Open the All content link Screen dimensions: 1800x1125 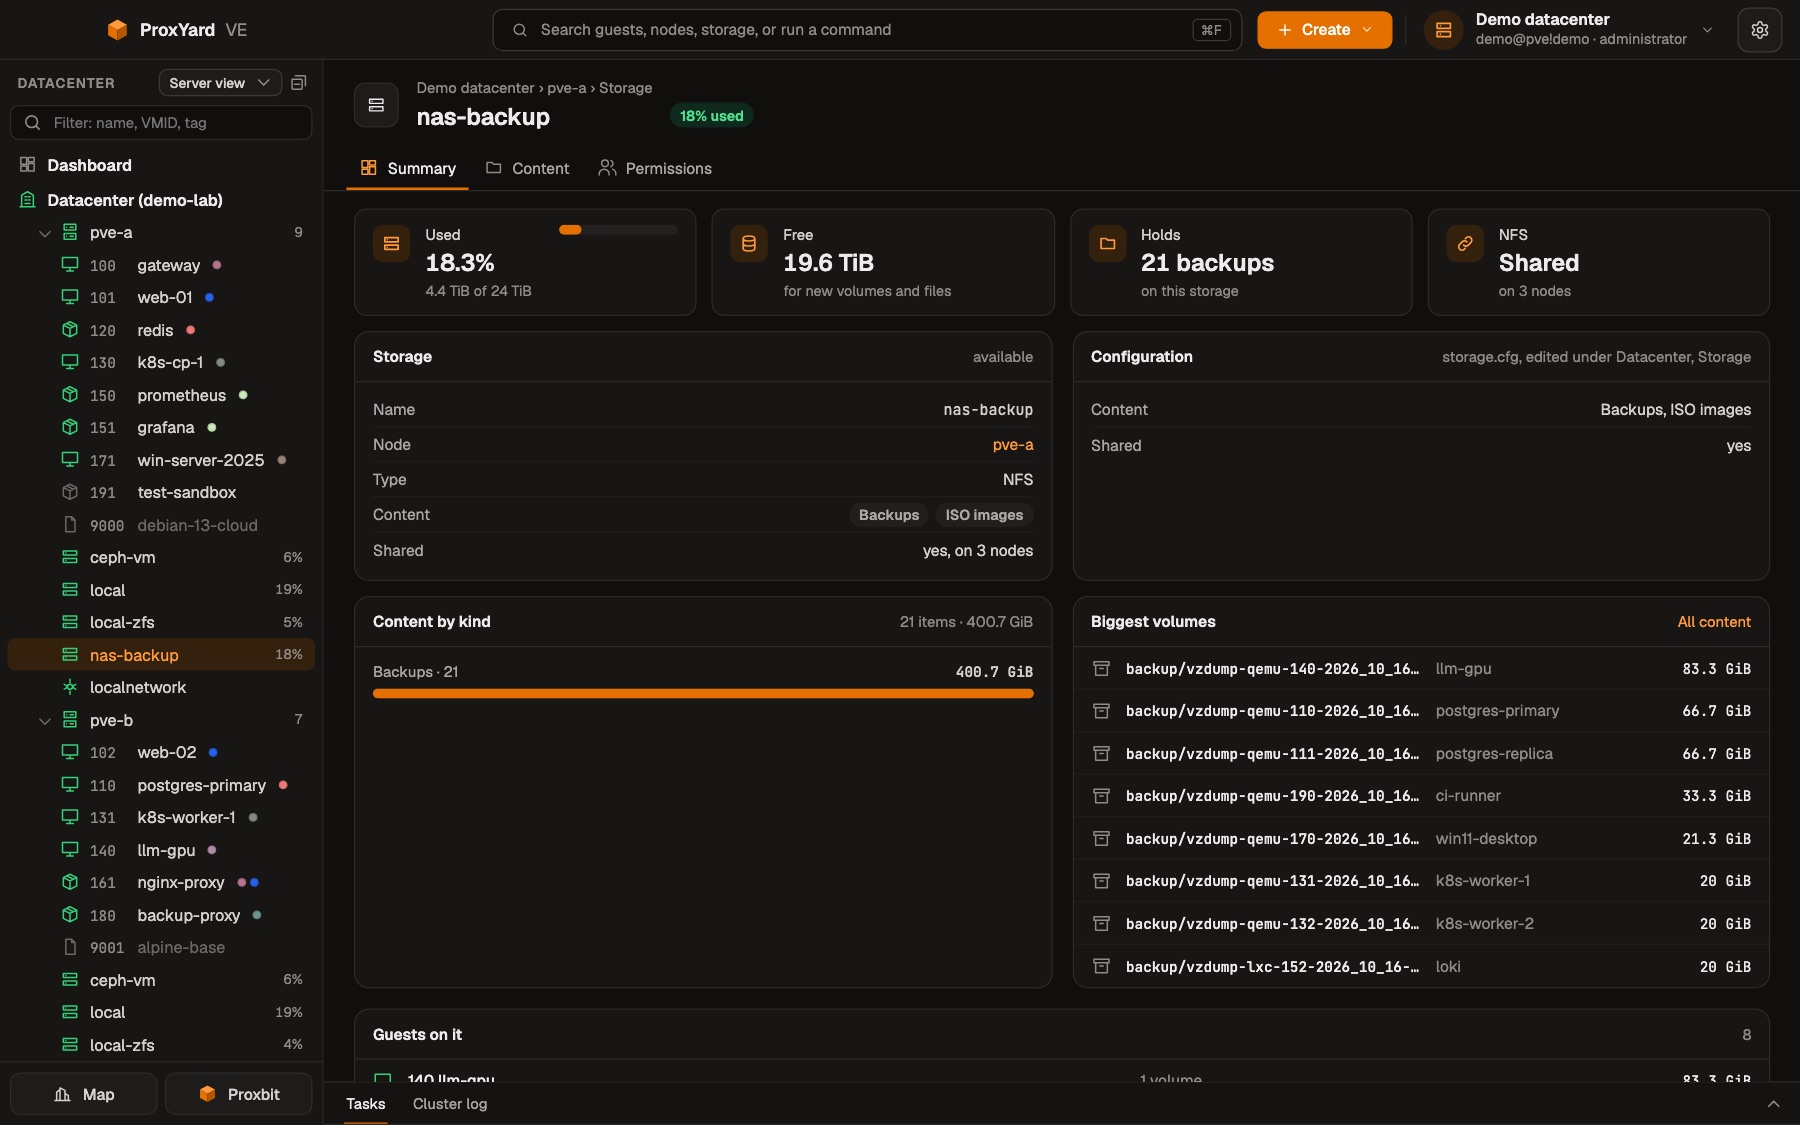1714,622
